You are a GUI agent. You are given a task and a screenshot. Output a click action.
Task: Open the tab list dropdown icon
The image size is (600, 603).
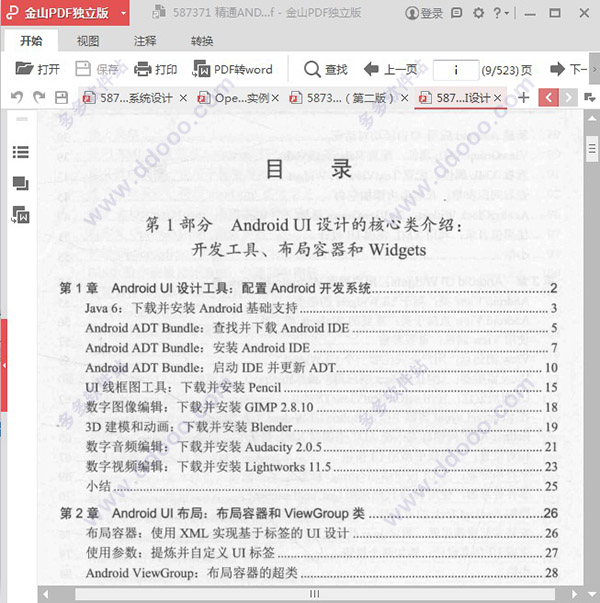point(589,98)
